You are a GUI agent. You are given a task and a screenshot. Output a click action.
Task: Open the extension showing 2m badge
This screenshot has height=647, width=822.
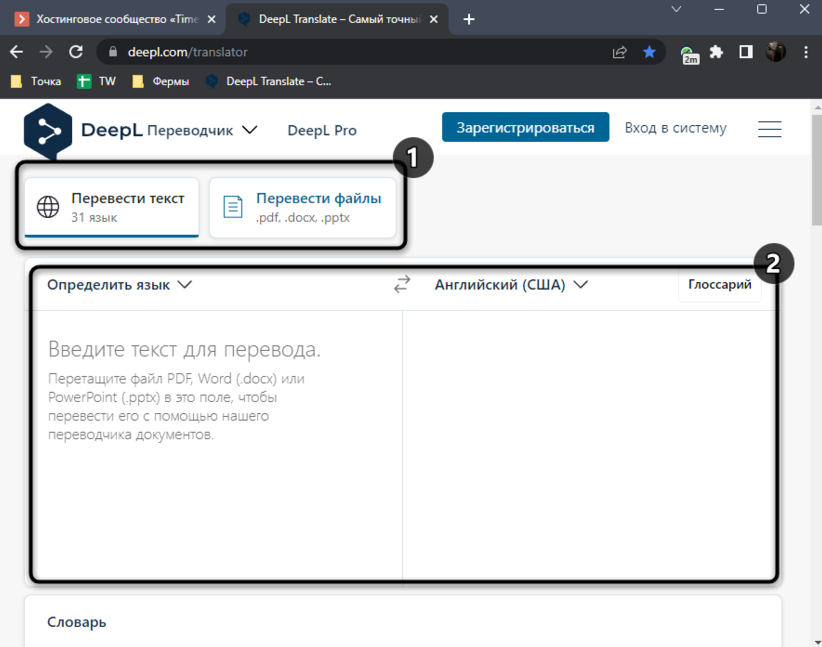click(x=689, y=54)
